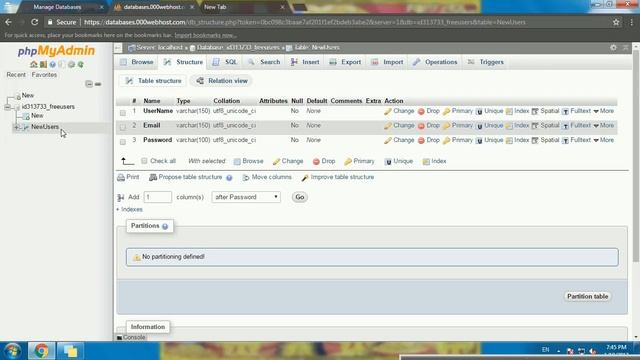Collapse all navigation tree items button
640x360 pixels.
(x=89, y=84)
